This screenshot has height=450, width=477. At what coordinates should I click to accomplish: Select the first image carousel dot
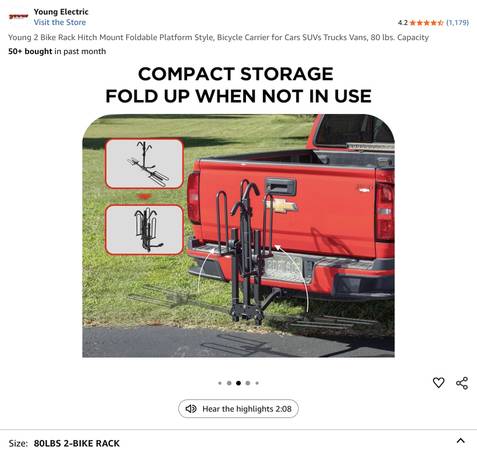[220, 383]
